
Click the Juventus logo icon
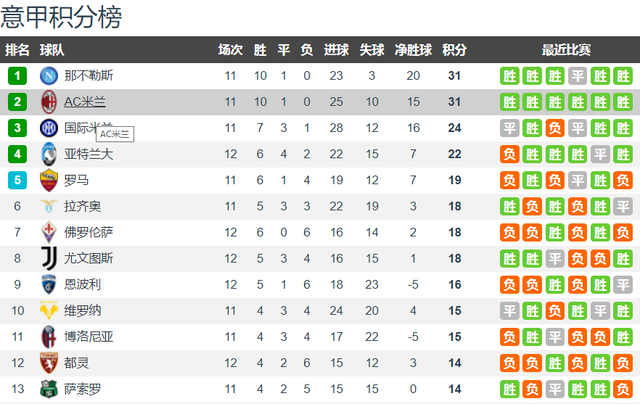49,258
